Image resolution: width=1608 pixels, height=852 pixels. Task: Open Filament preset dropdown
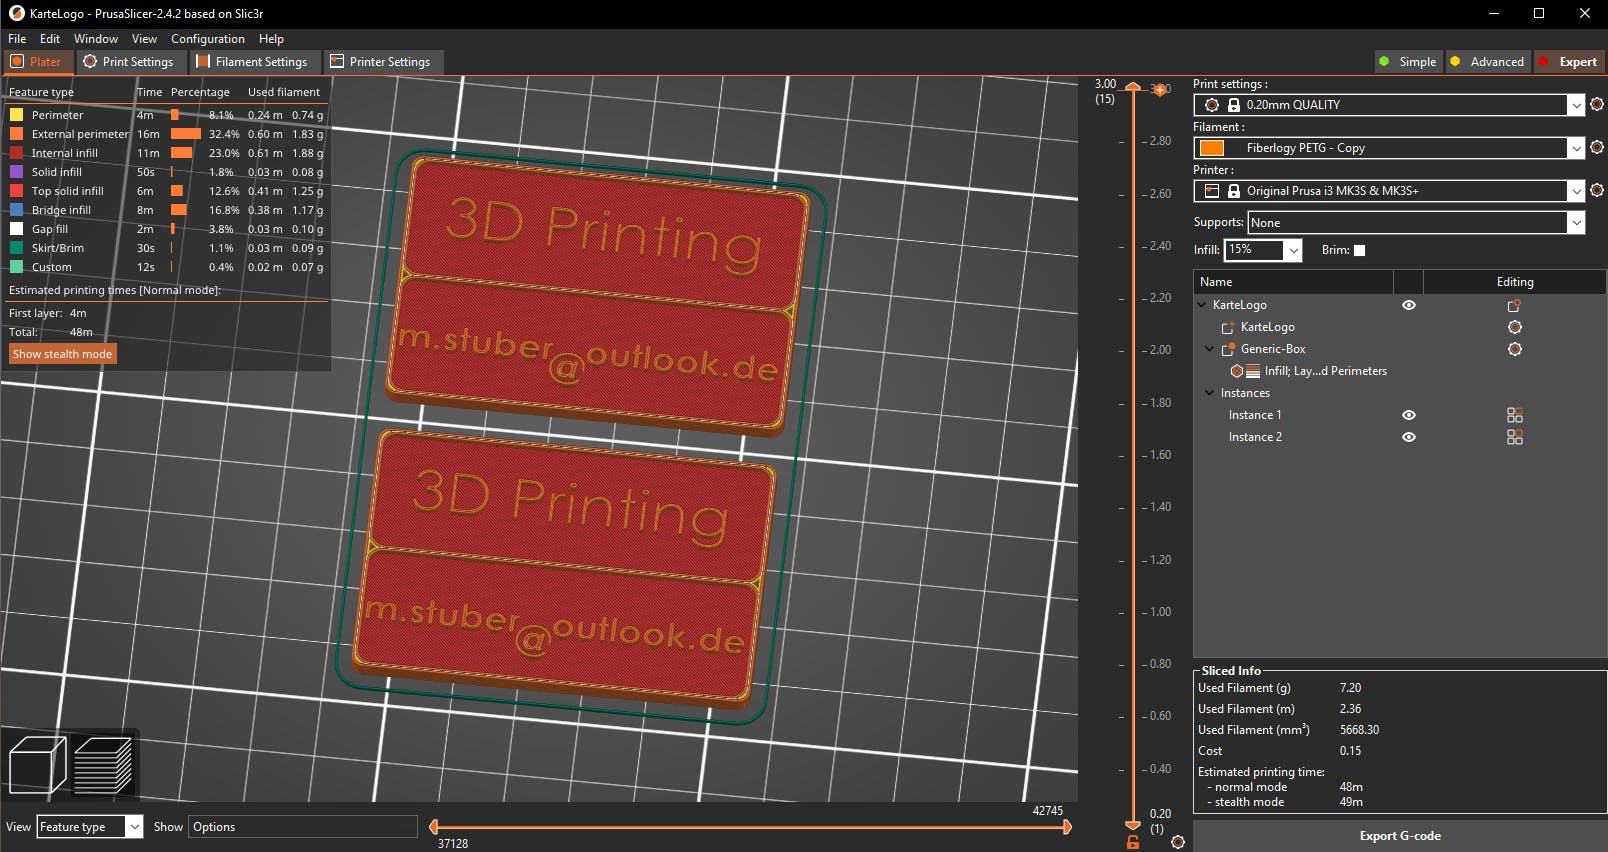1576,148
